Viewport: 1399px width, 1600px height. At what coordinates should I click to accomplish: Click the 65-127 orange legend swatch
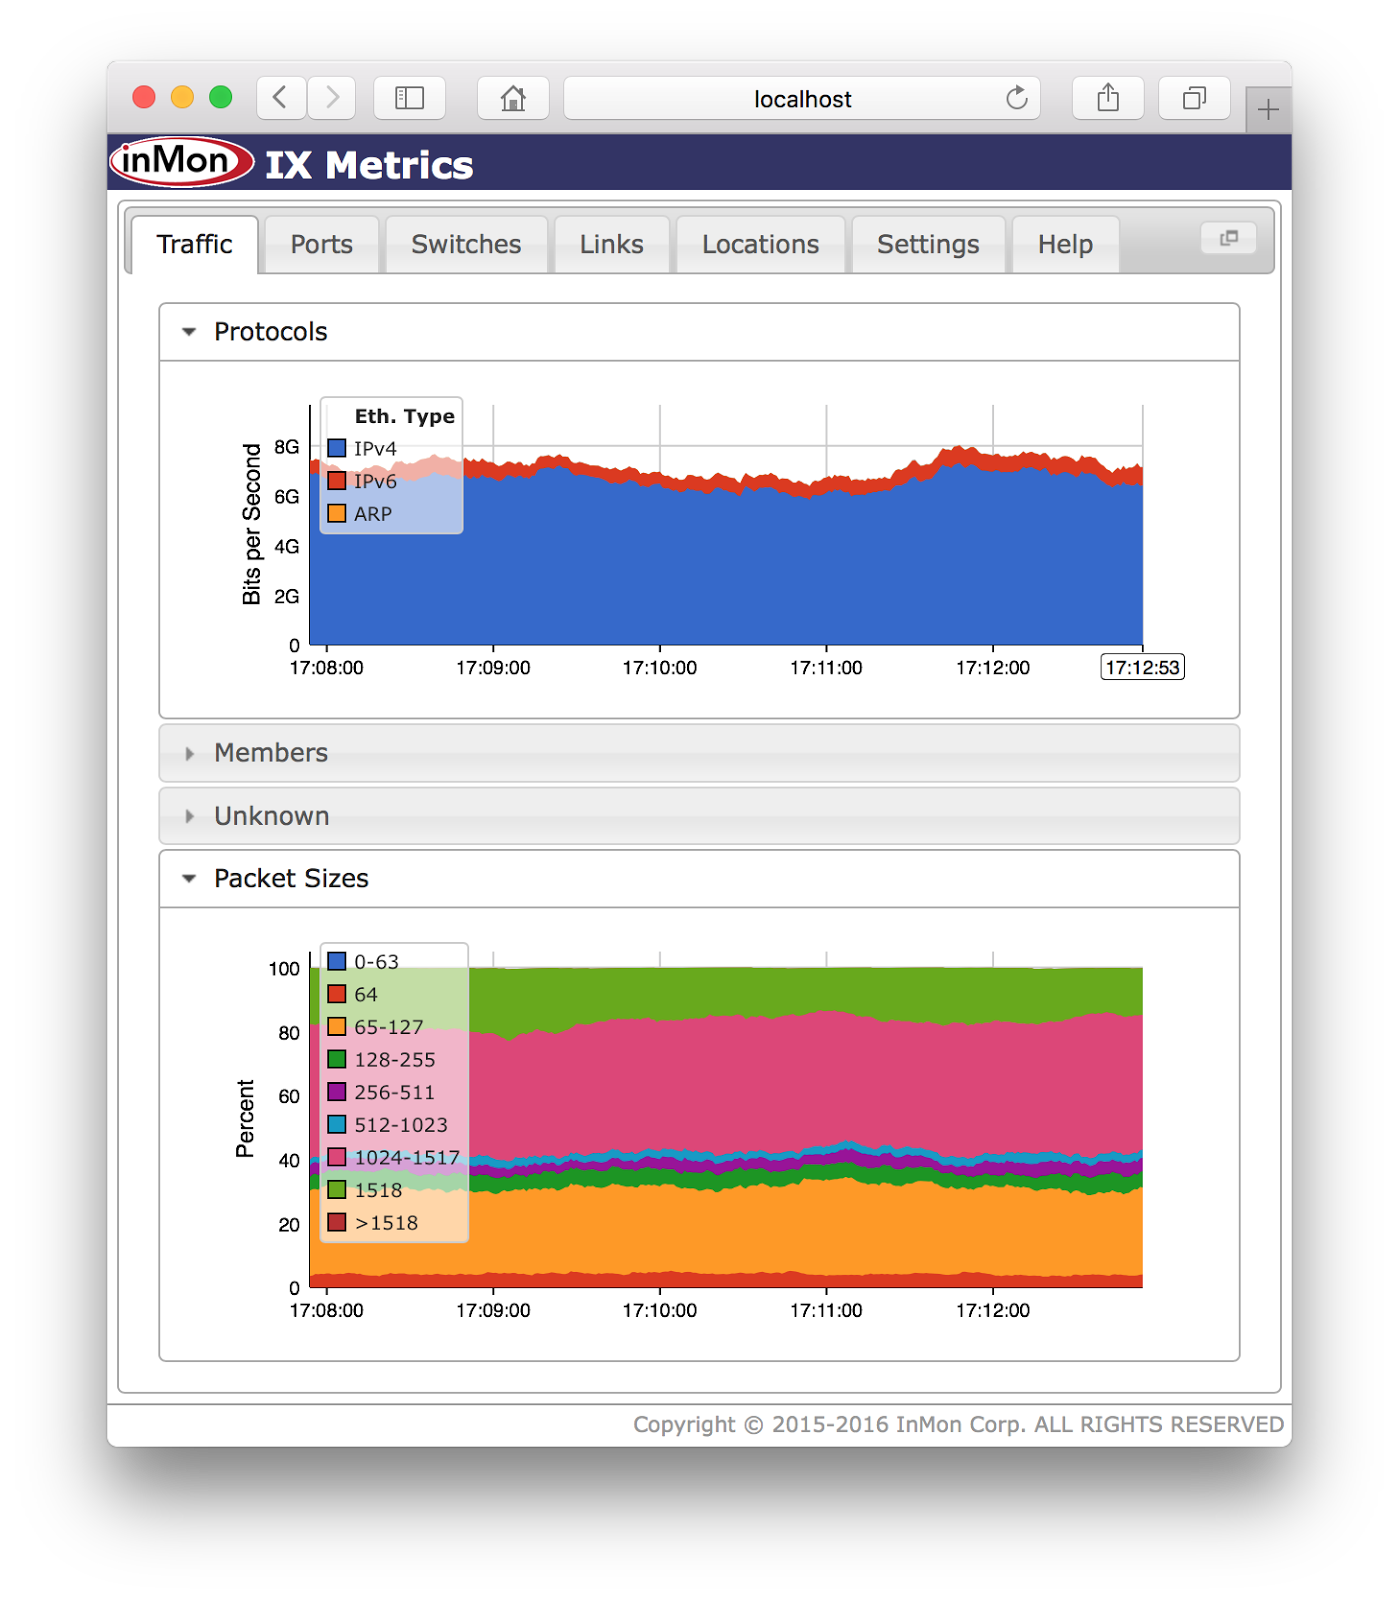(337, 1027)
